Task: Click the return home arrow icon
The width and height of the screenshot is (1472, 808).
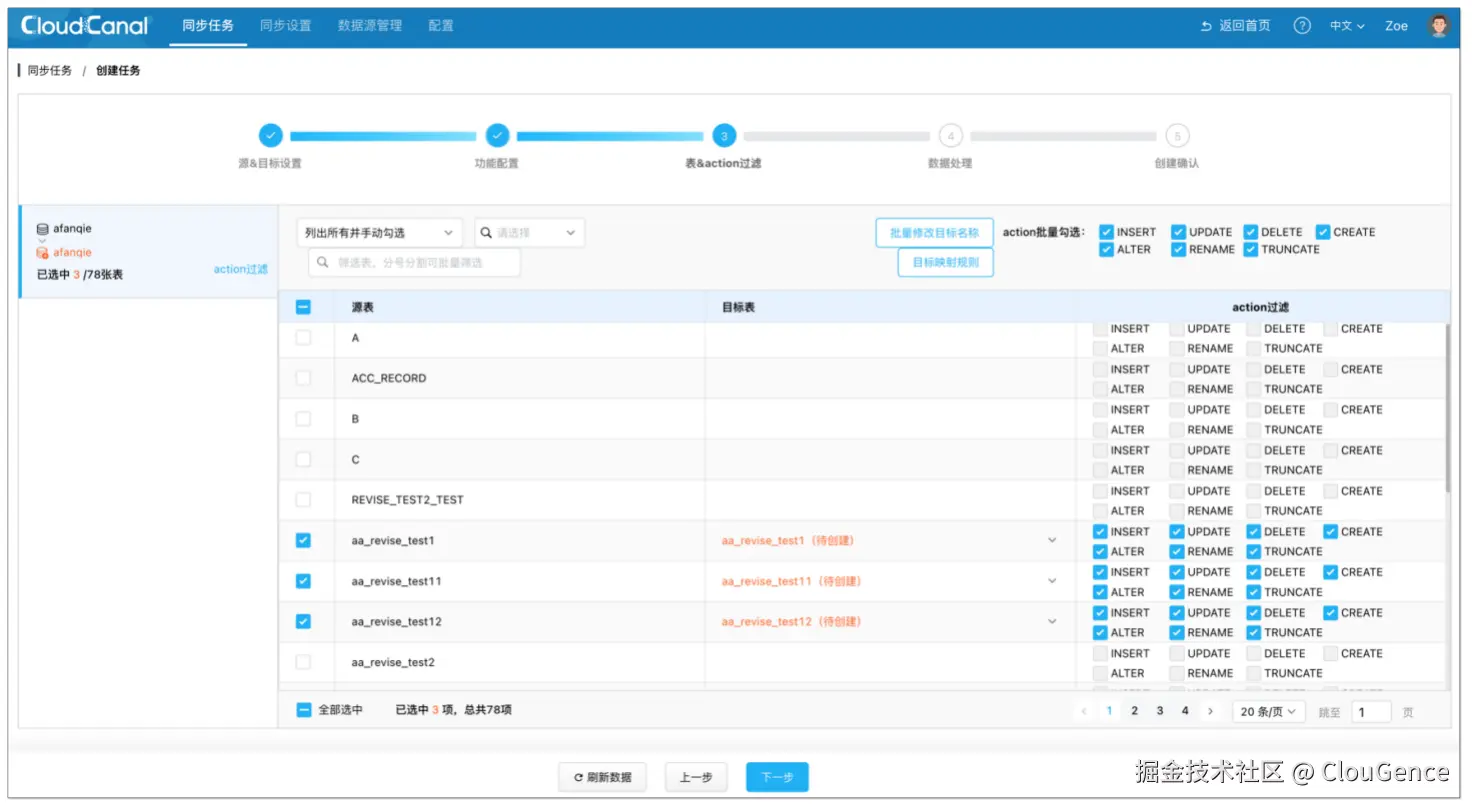Action: tap(1206, 26)
